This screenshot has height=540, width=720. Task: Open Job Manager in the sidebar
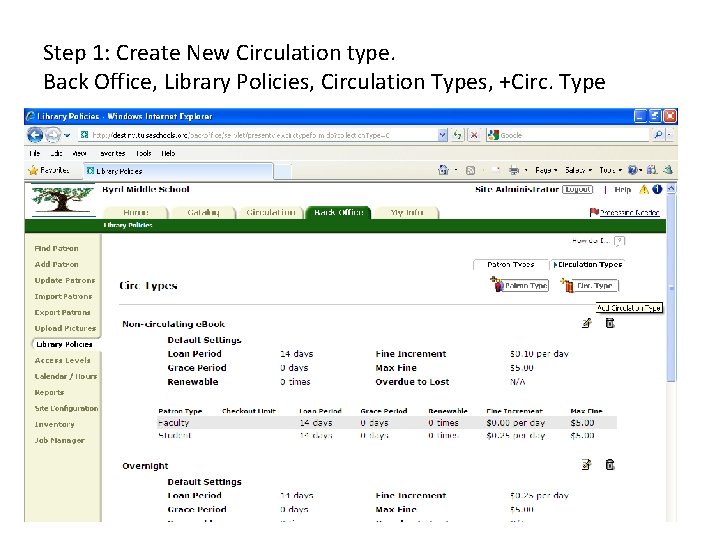(59, 440)
